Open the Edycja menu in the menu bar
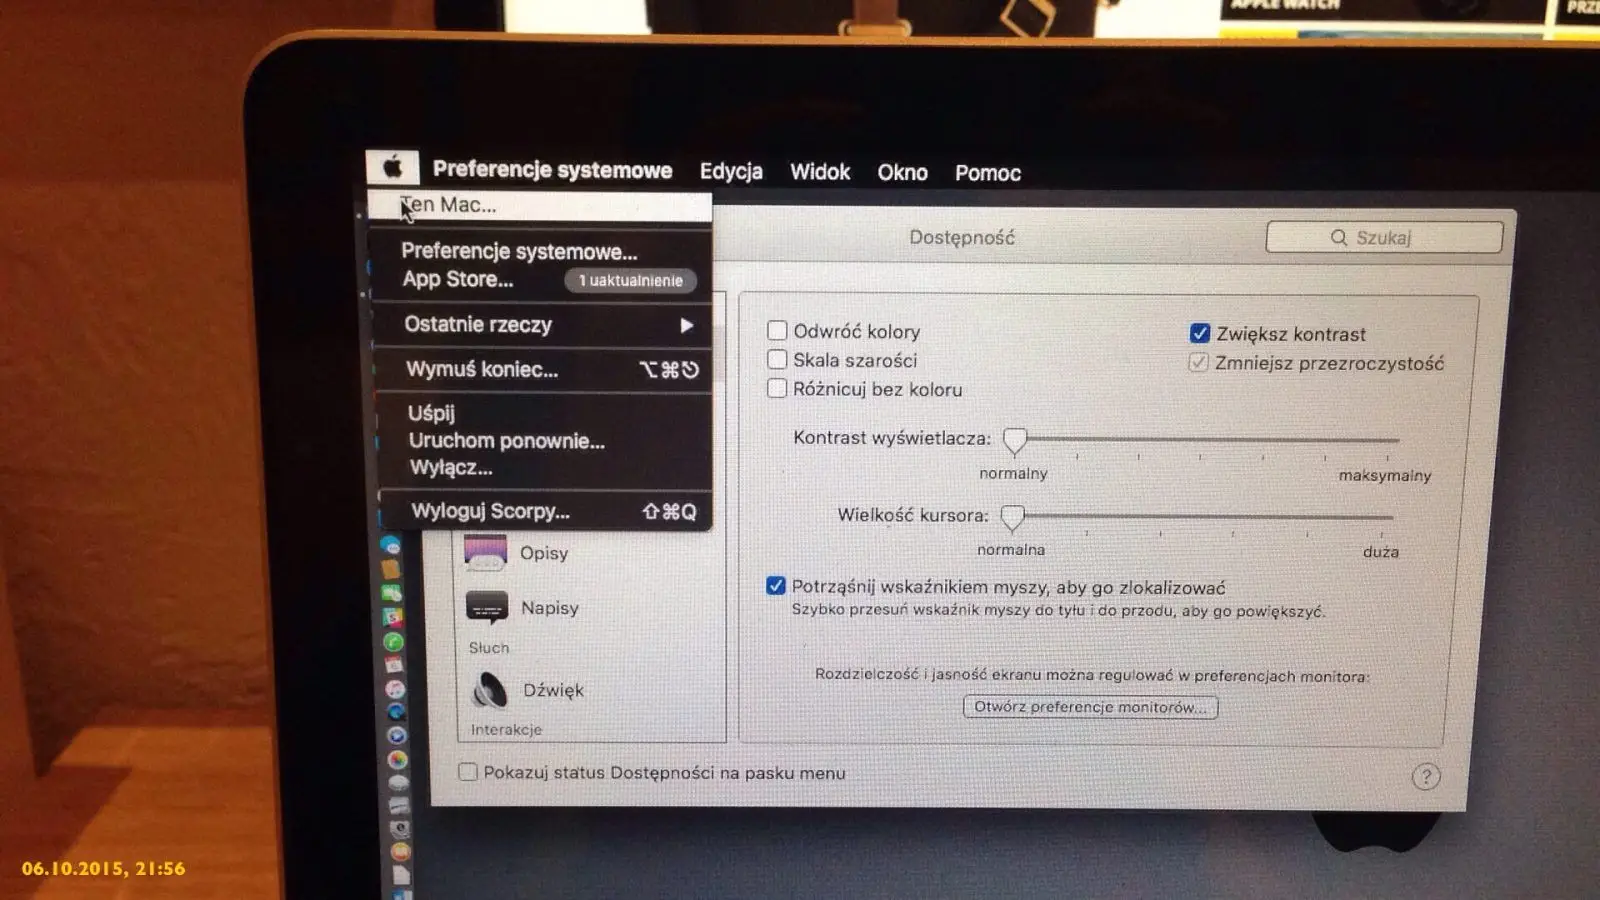The height and width of the screenshot is (900, 1600). tap(731, 171)
